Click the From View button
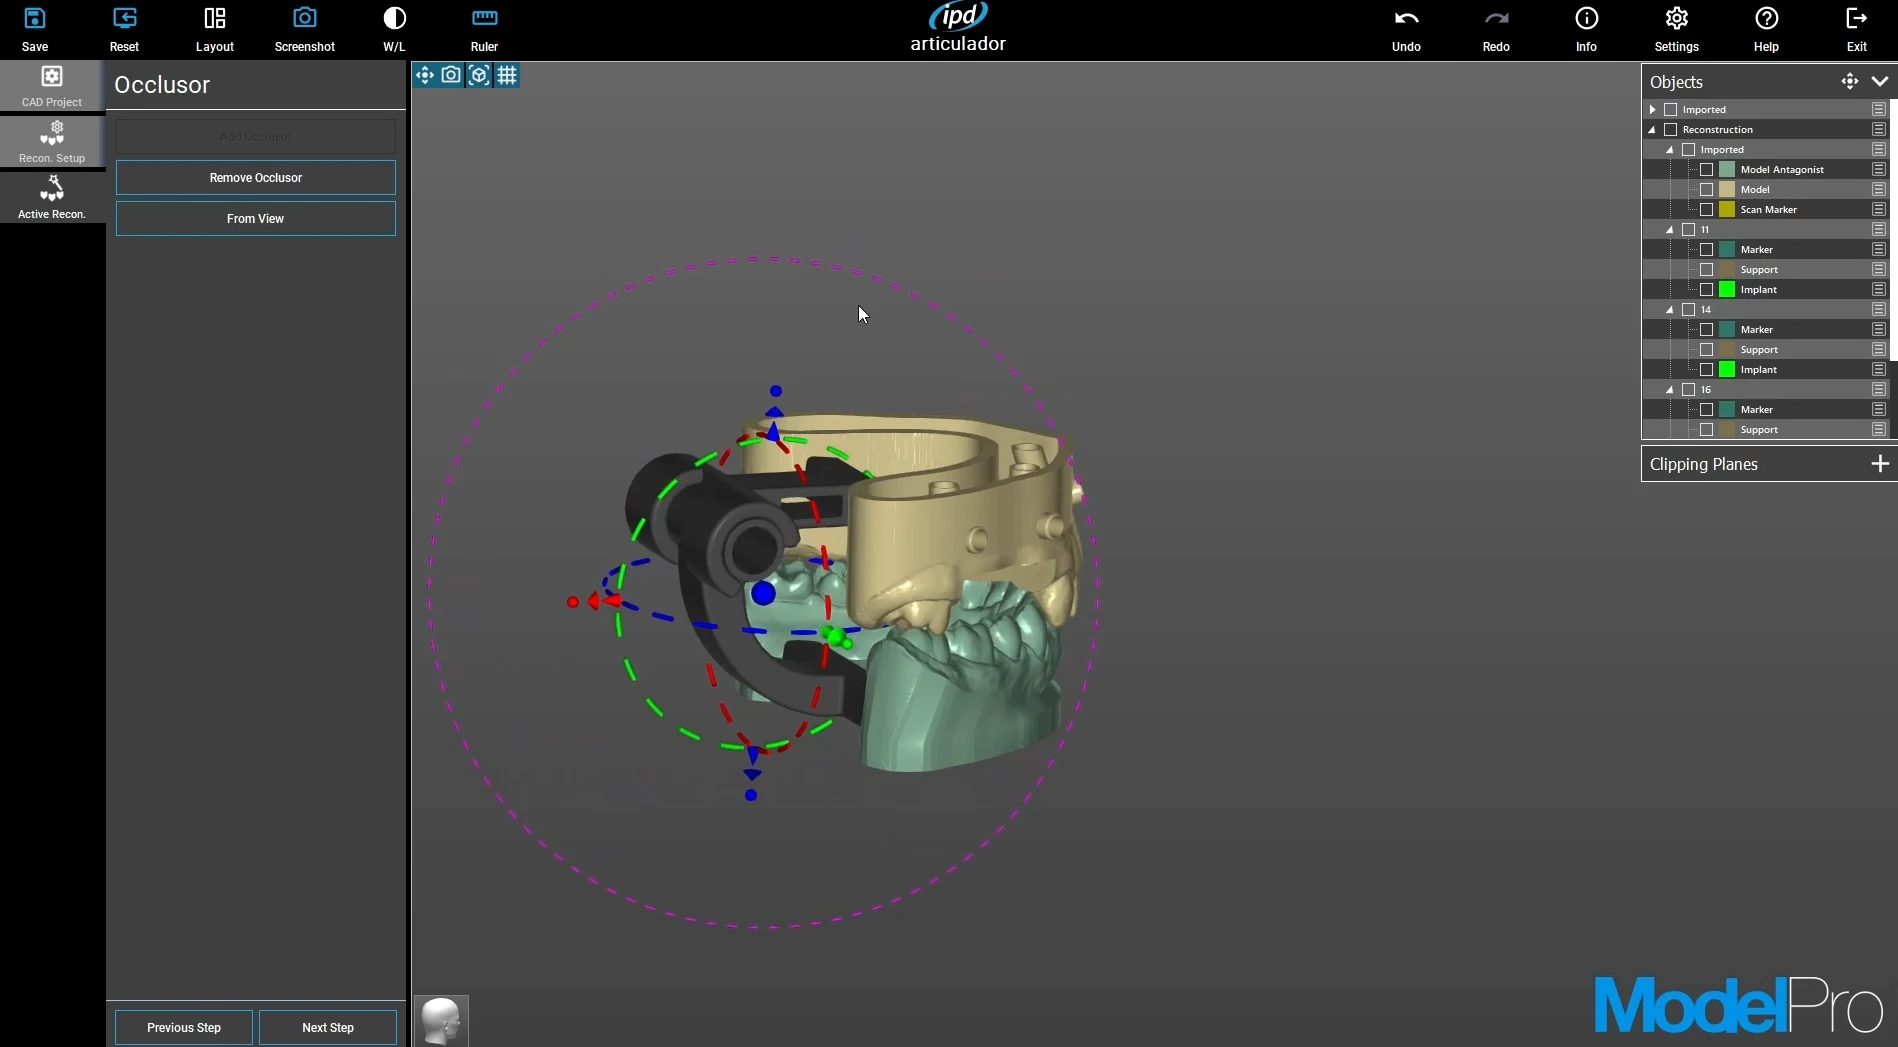Viewport: 1898px width, 1047px height. (256, 218)
